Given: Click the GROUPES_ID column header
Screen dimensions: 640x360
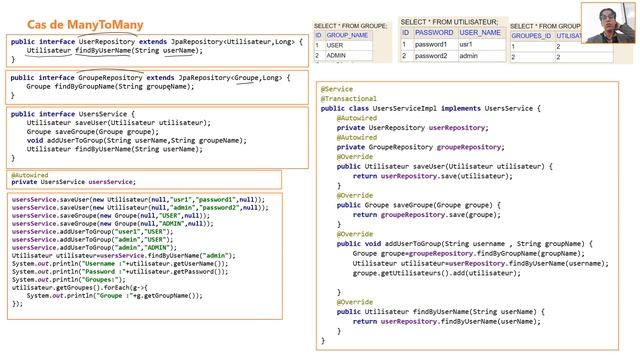Looking at the screenshot, I should [531, 36].
